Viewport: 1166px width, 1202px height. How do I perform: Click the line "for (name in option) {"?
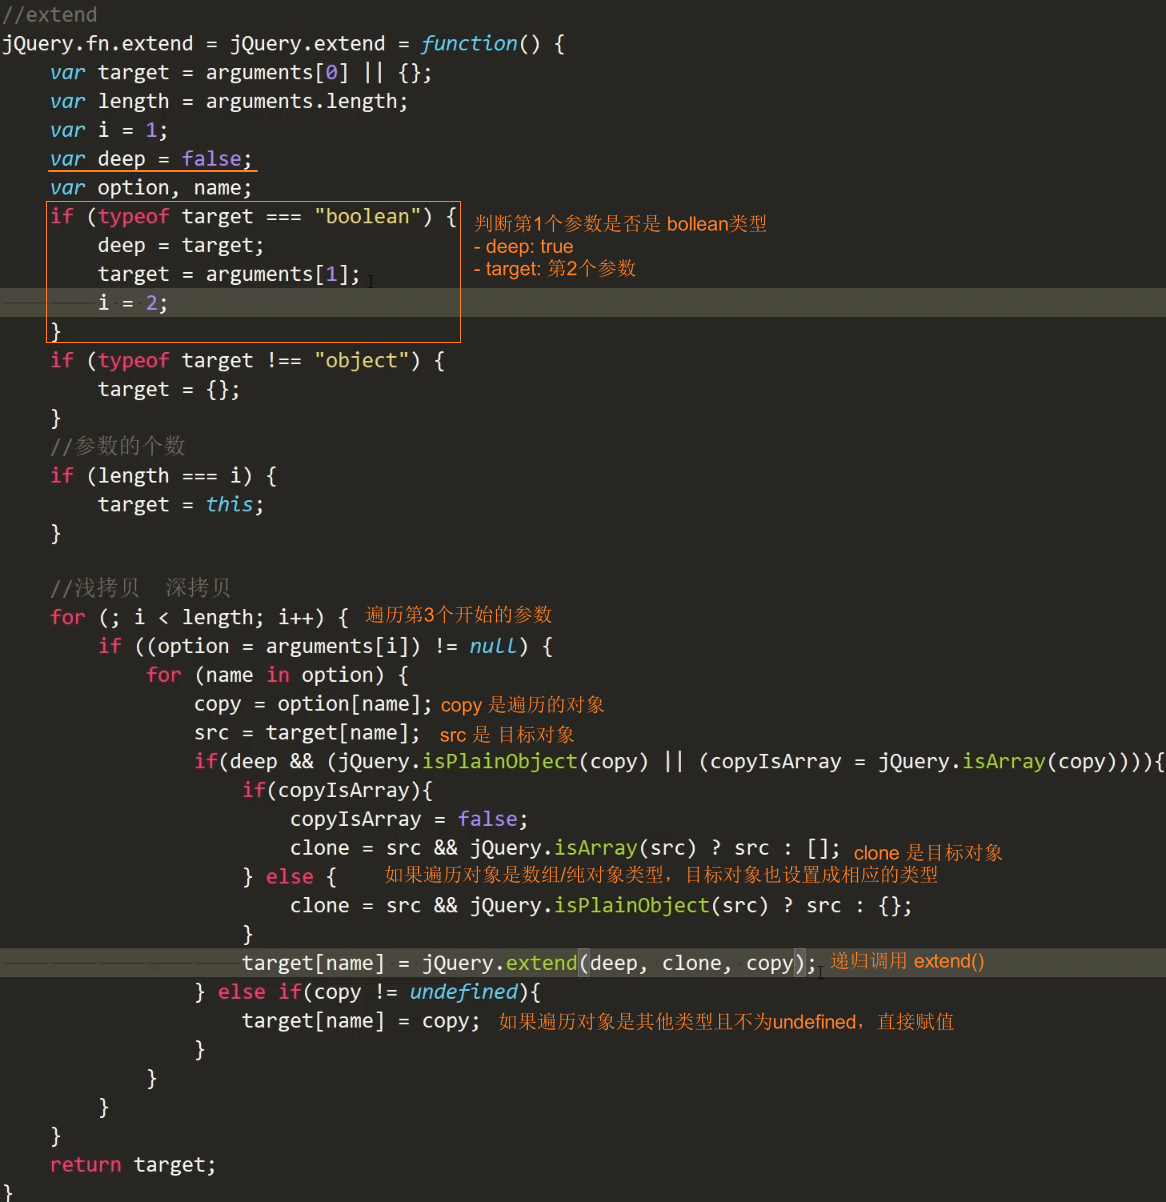[x=277, y=676]
